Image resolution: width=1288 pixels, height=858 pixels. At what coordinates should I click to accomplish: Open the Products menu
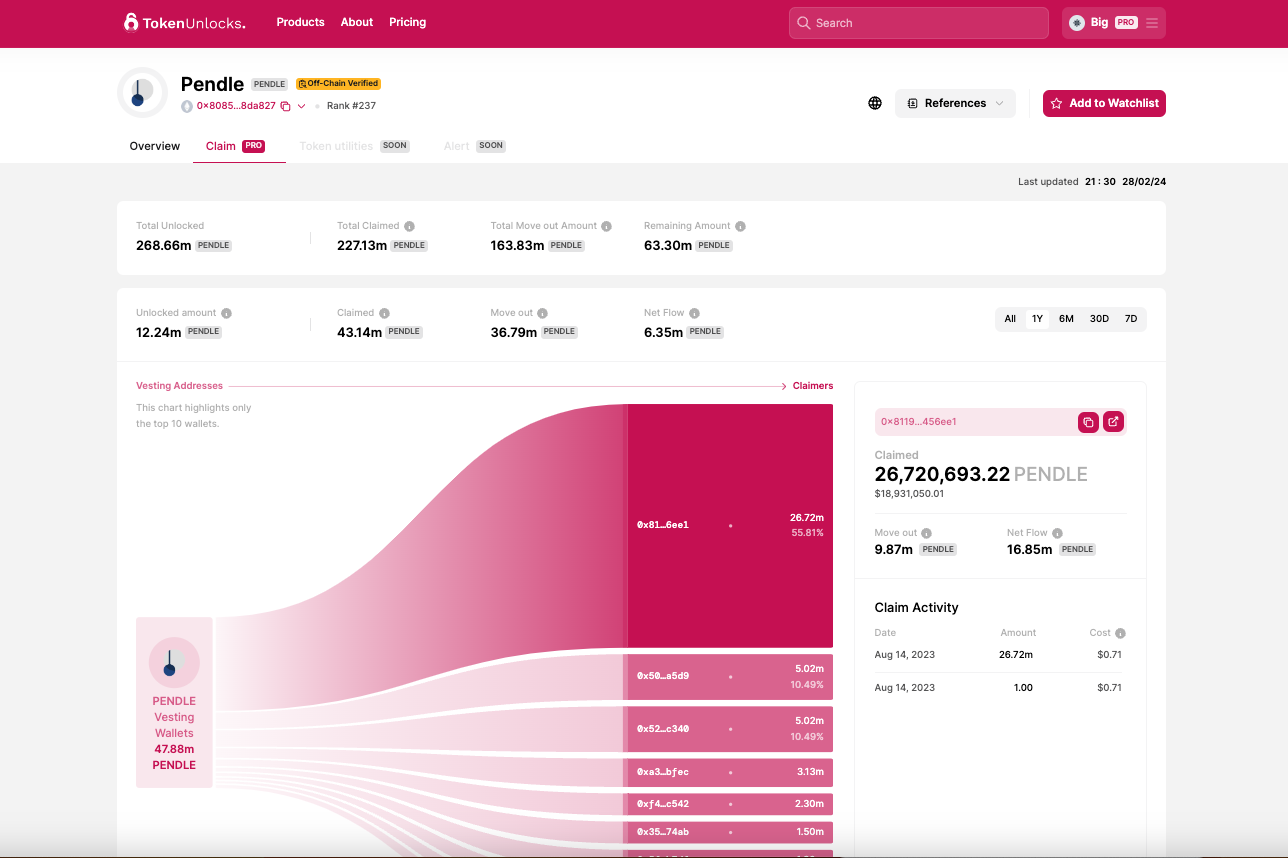300,22
